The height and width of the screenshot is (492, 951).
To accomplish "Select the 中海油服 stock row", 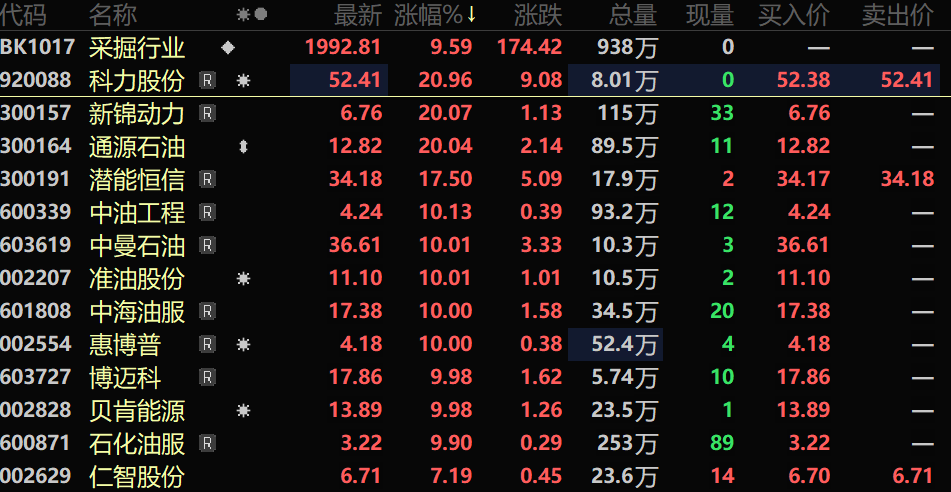I will (x=137, y=312).
